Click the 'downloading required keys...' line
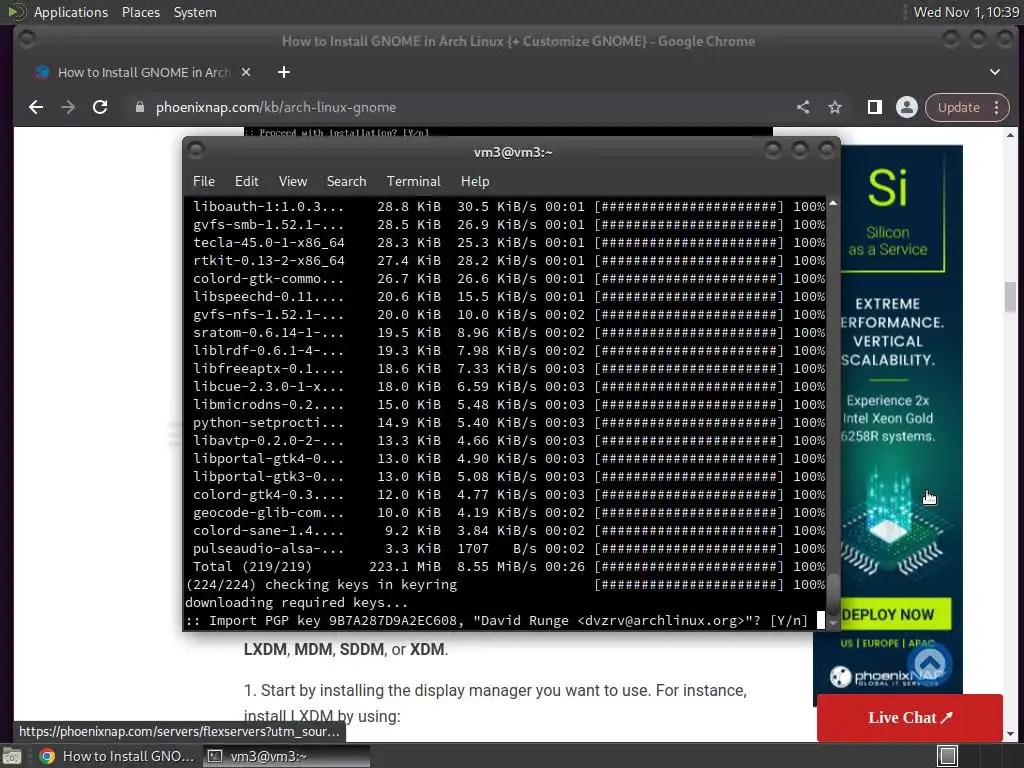 tap(296, 602)
